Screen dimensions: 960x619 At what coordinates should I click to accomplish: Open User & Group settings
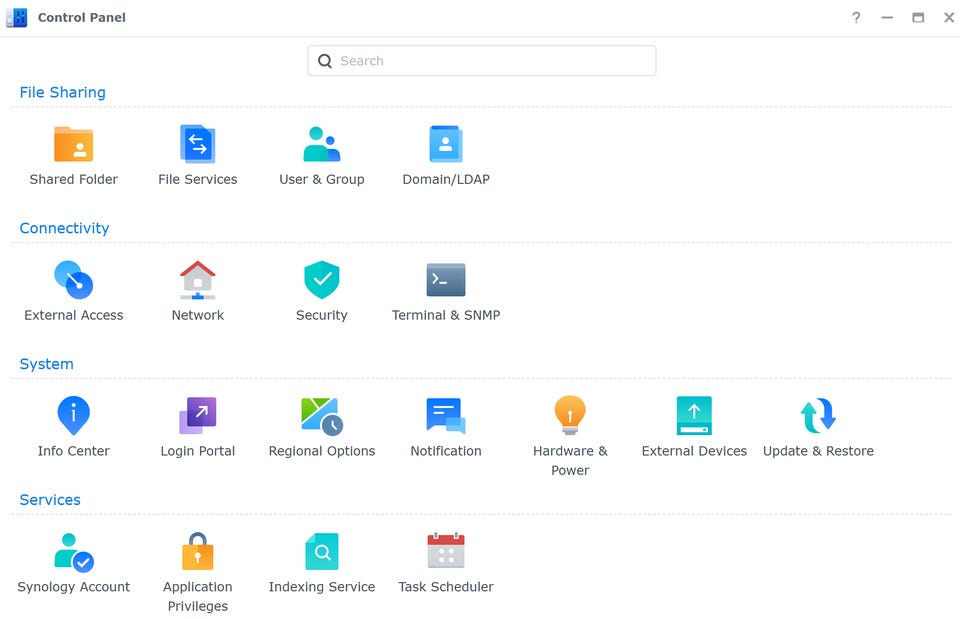coord(321,156)
